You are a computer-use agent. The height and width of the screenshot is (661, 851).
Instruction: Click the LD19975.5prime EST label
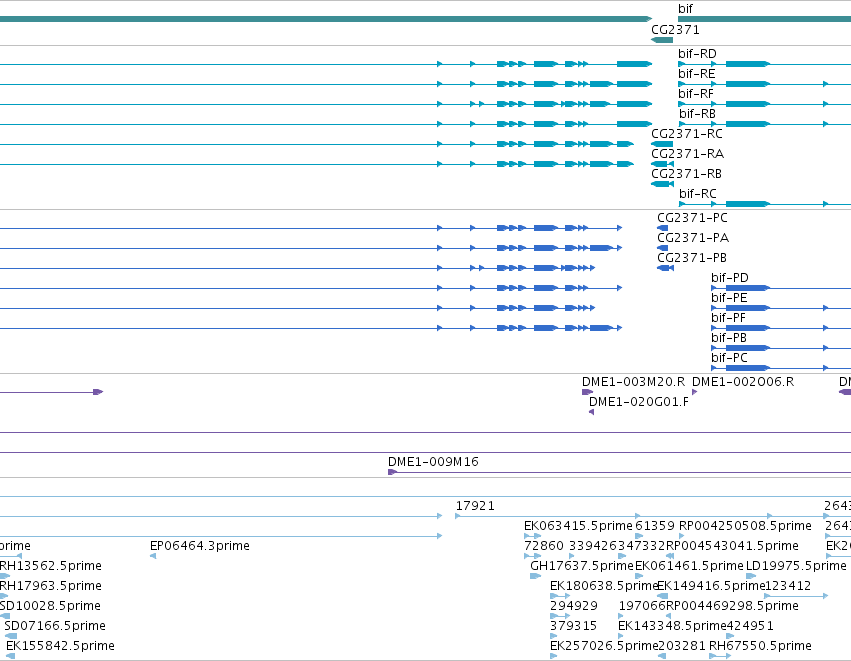(x=796, y=566)
